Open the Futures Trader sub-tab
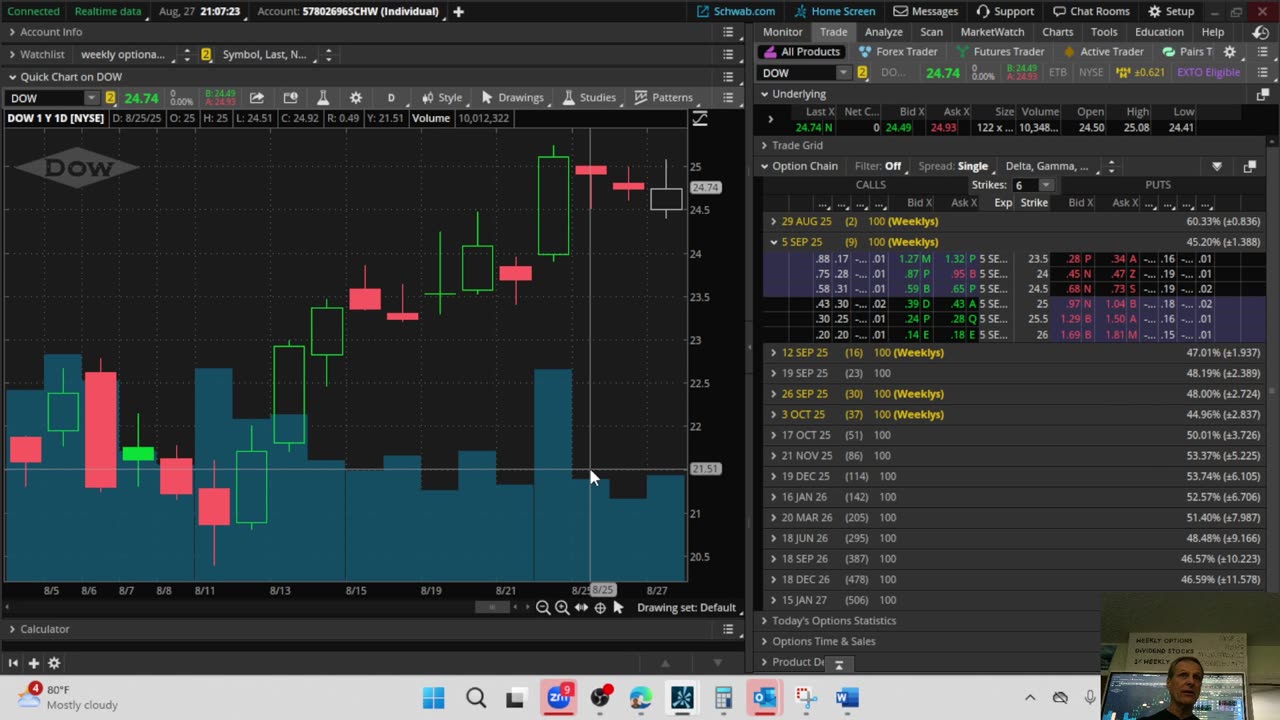 point(1000,52)
